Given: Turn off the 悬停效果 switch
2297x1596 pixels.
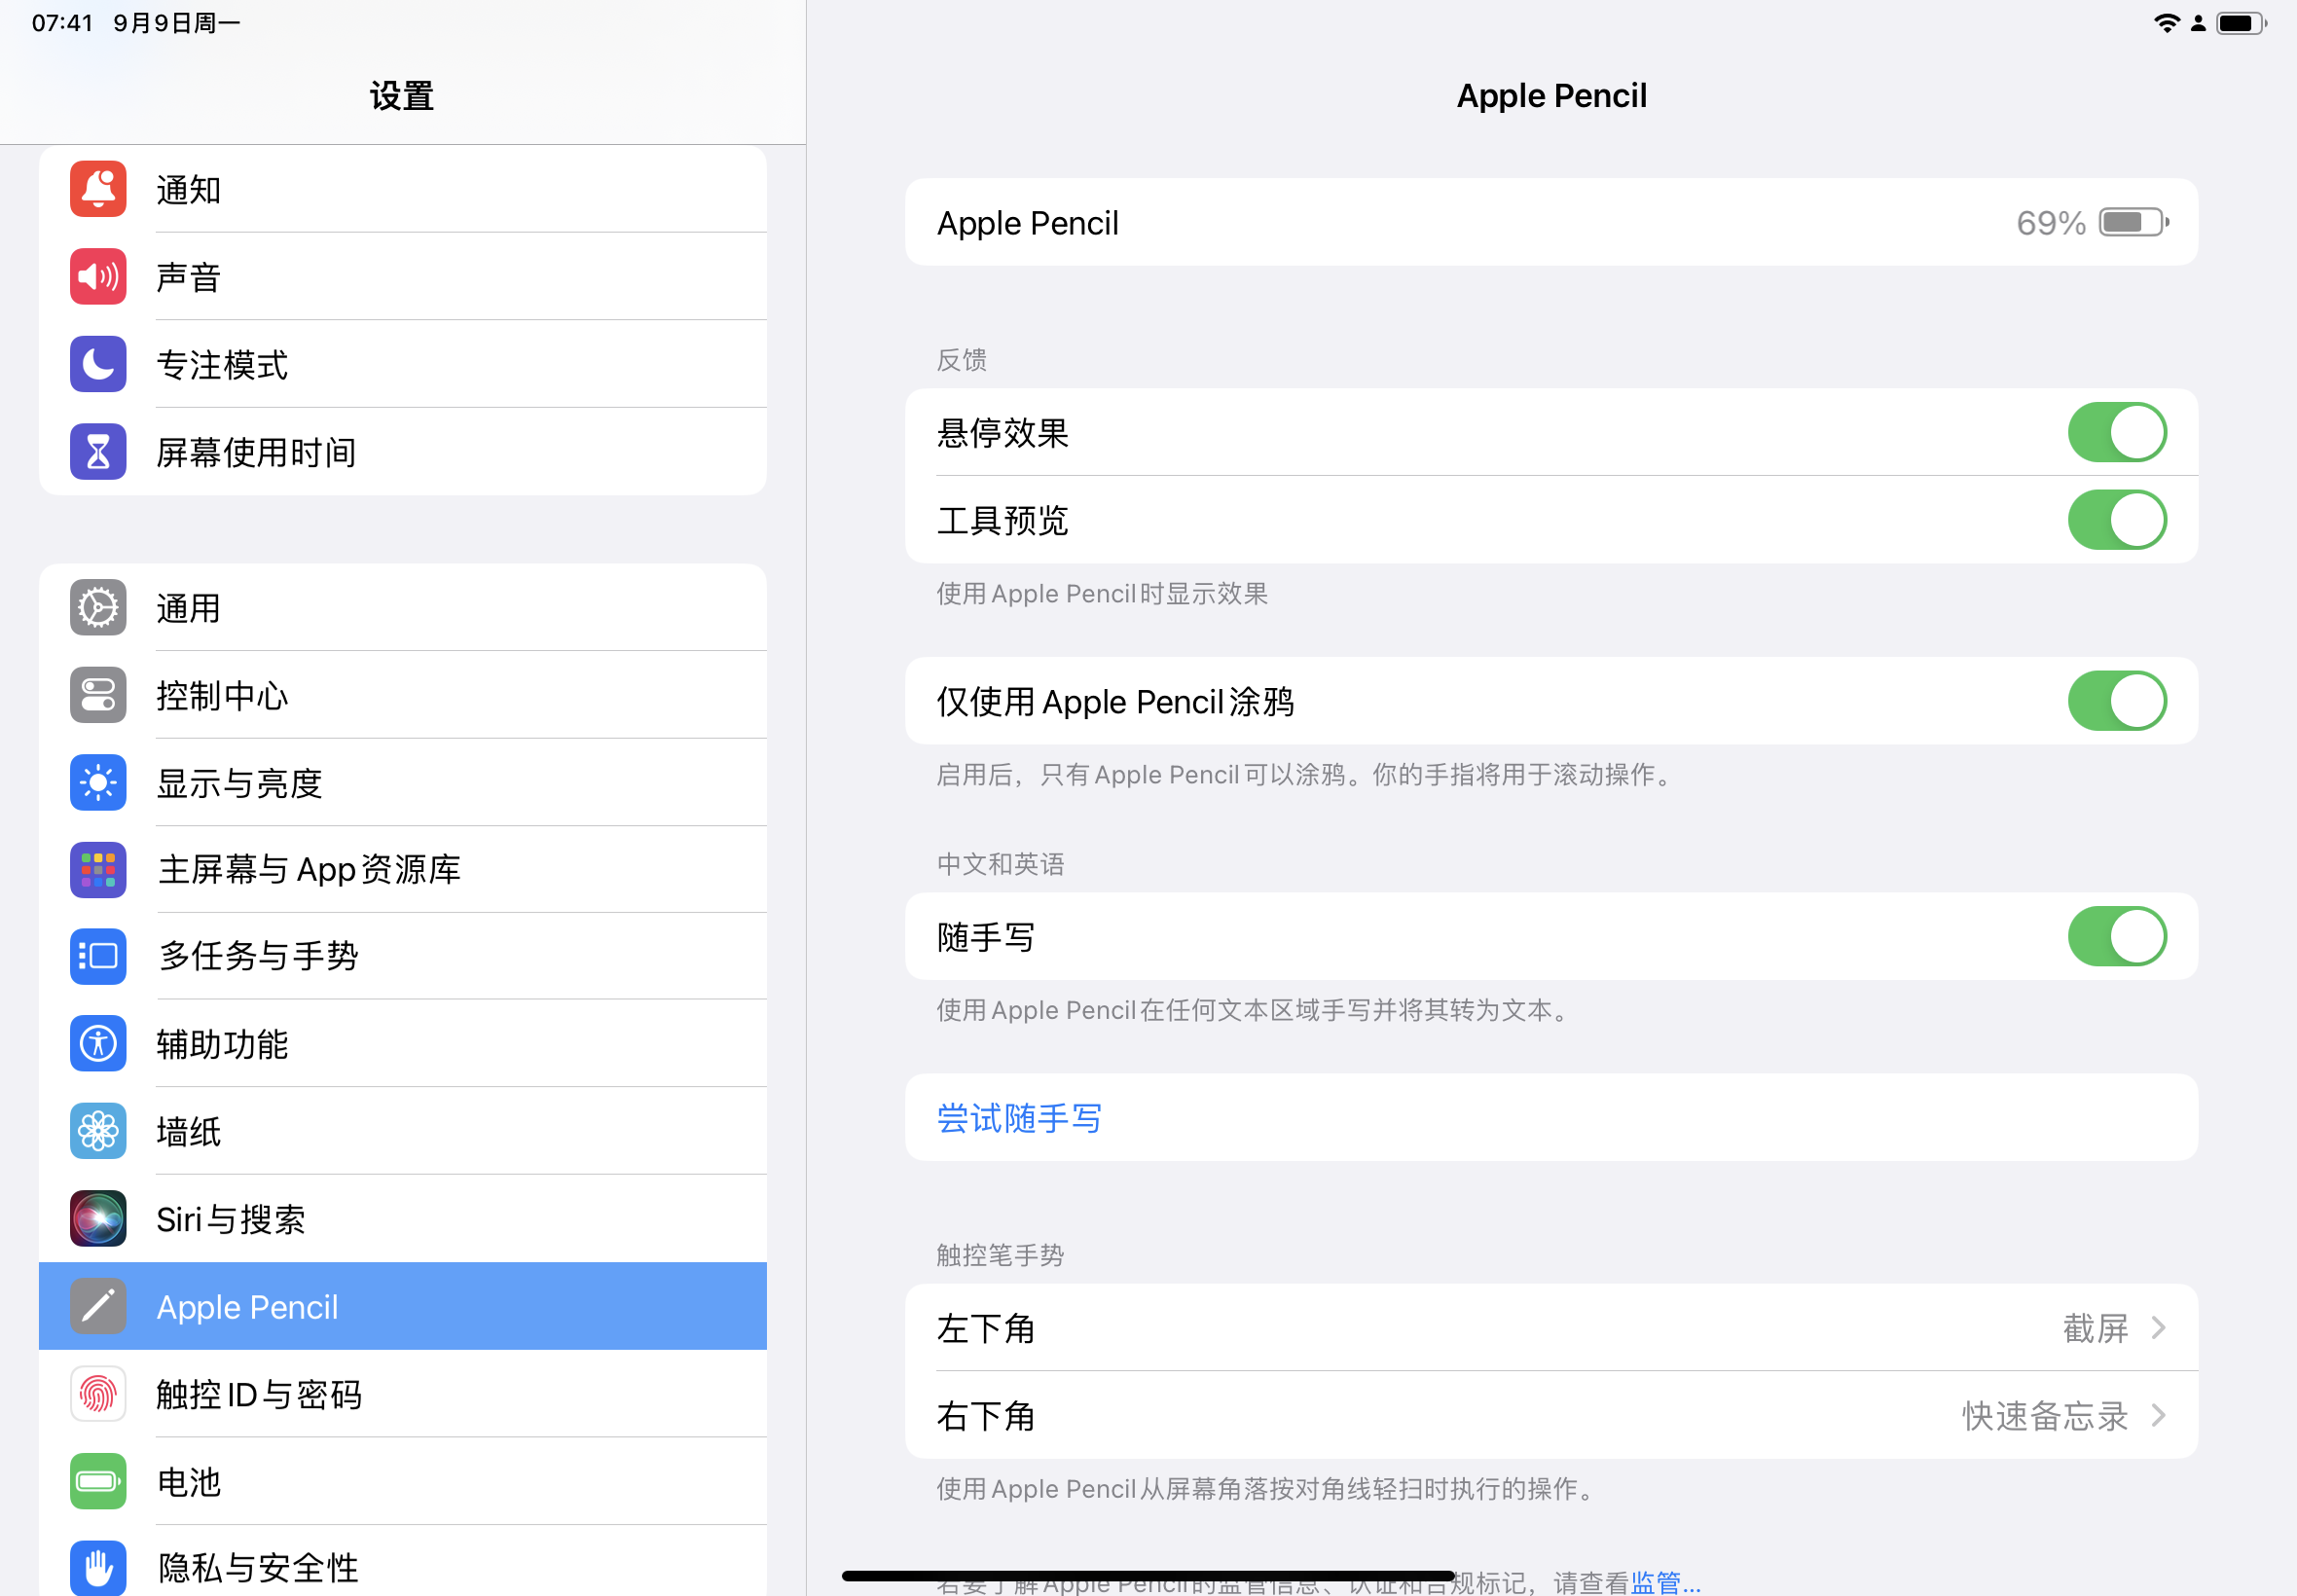Looking at the screenshot, I should [x=2116, y=433].
